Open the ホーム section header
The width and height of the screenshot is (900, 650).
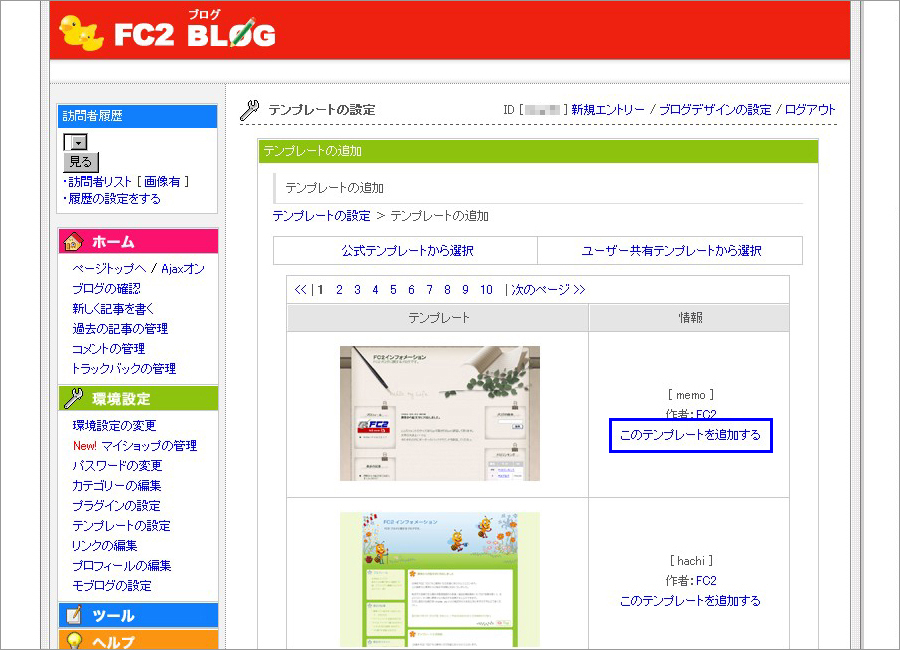(138, 241)
